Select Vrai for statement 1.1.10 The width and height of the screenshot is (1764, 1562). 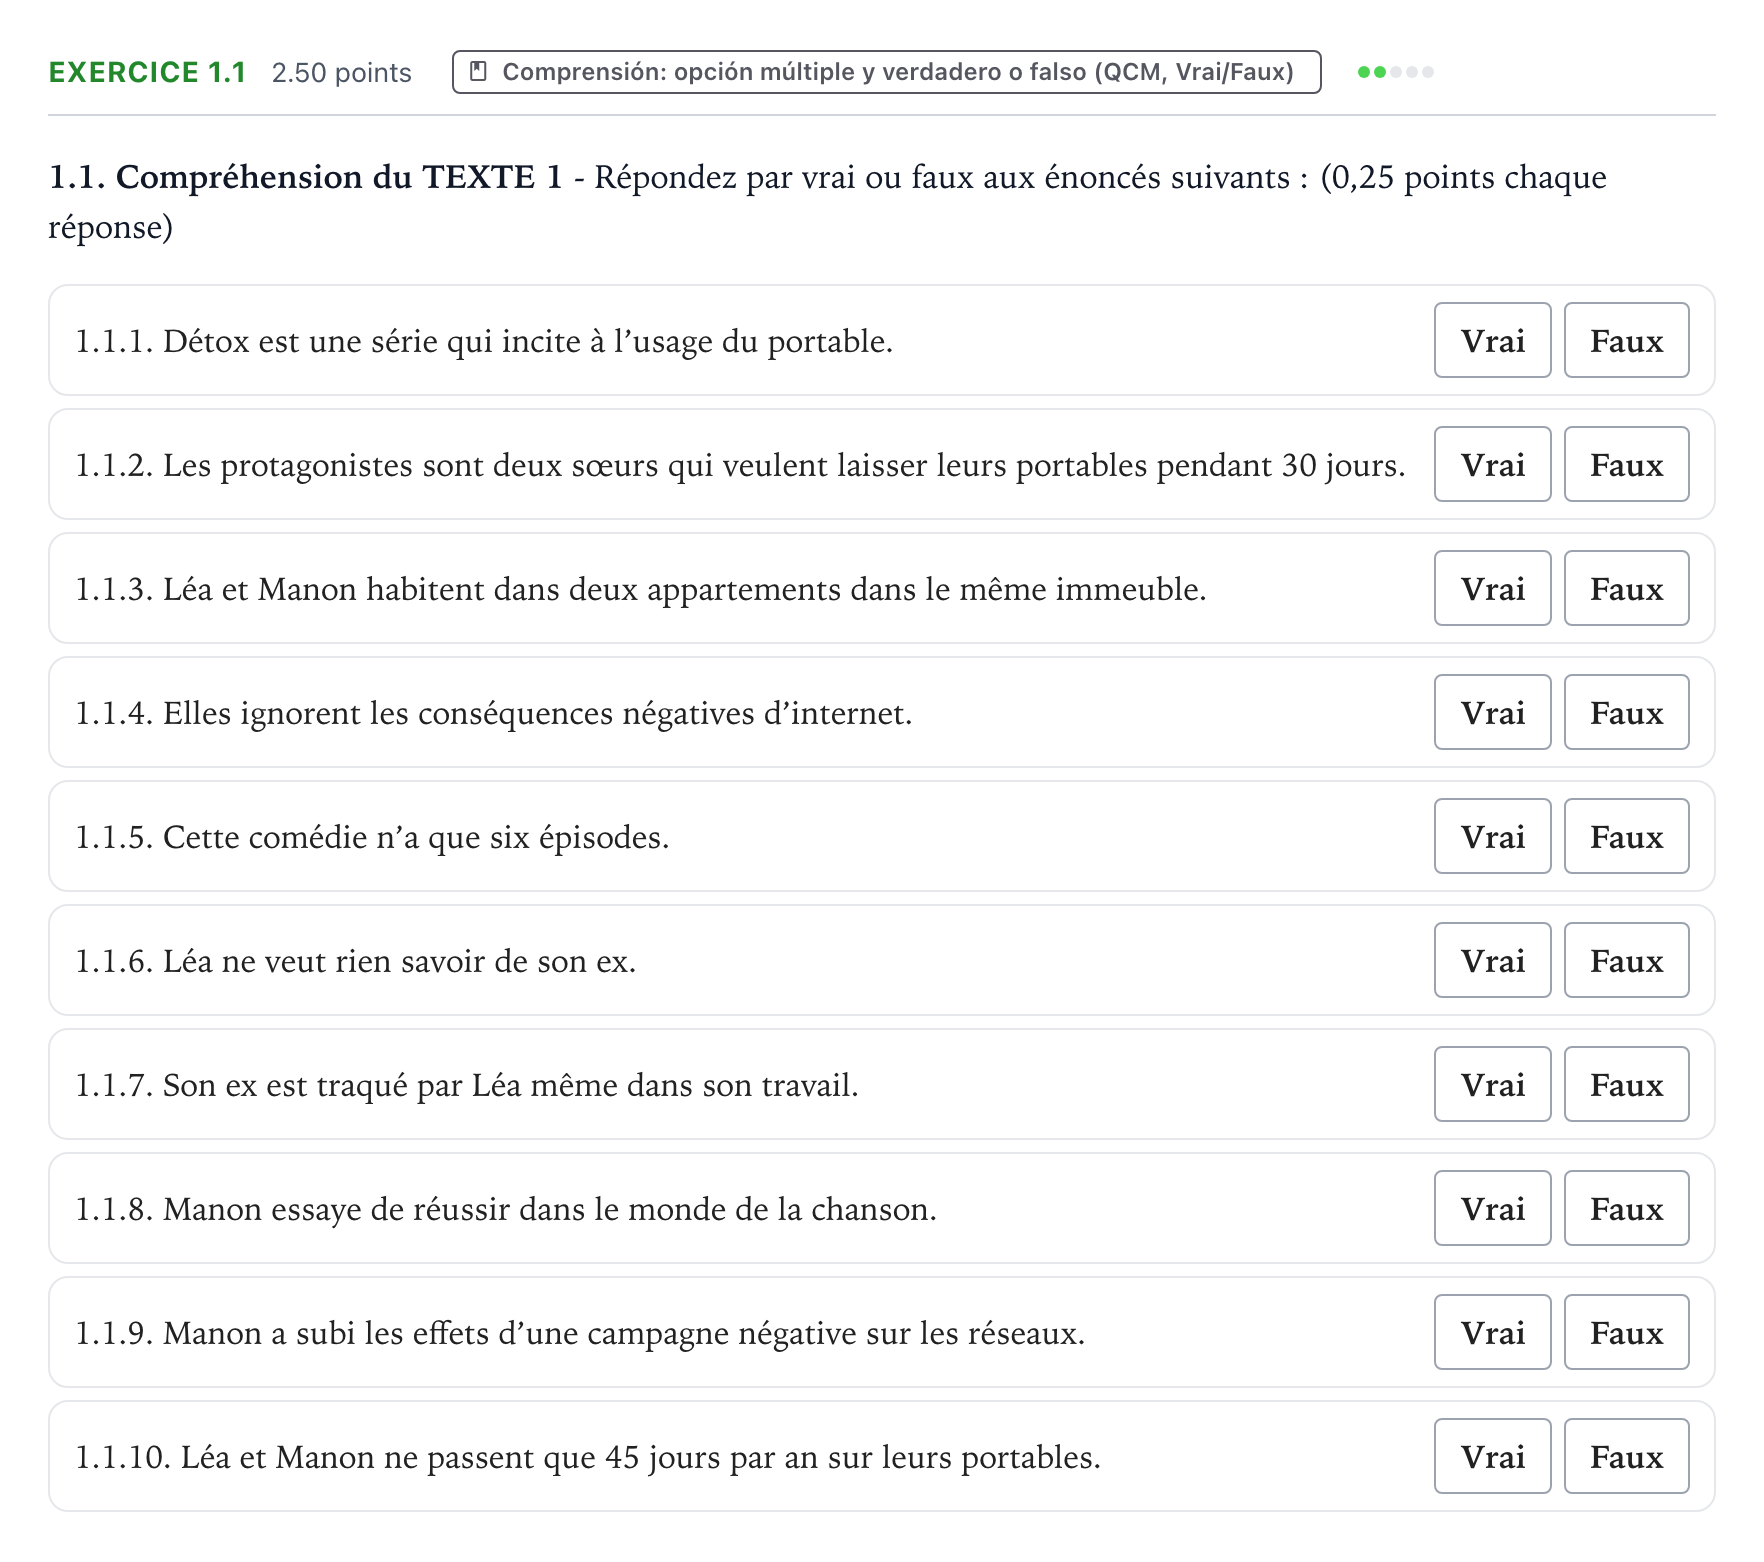(x=1492, y=1456)
